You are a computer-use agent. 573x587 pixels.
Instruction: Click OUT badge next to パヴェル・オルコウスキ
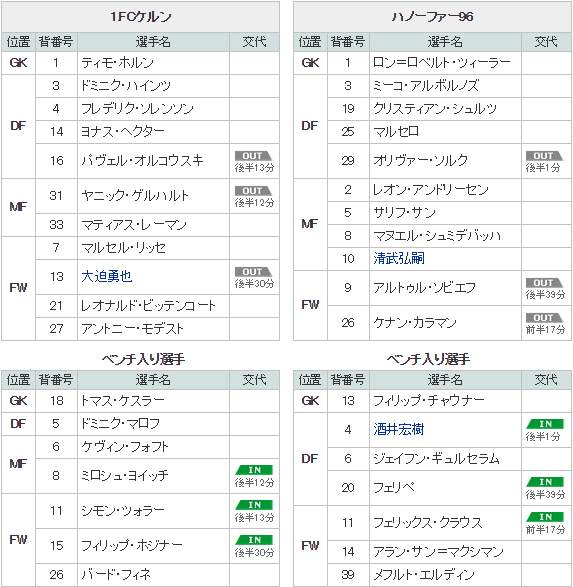click(x=253, y=156)
